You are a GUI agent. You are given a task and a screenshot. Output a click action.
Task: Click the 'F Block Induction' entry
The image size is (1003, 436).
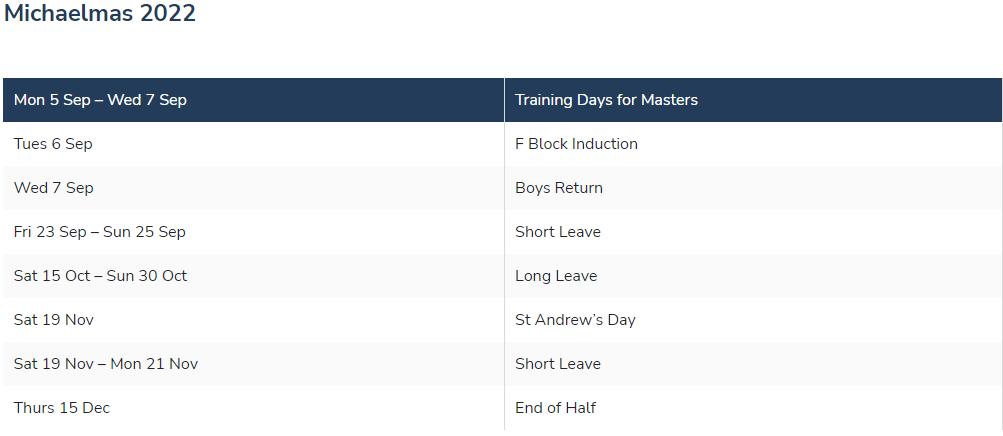pos(576,144)
